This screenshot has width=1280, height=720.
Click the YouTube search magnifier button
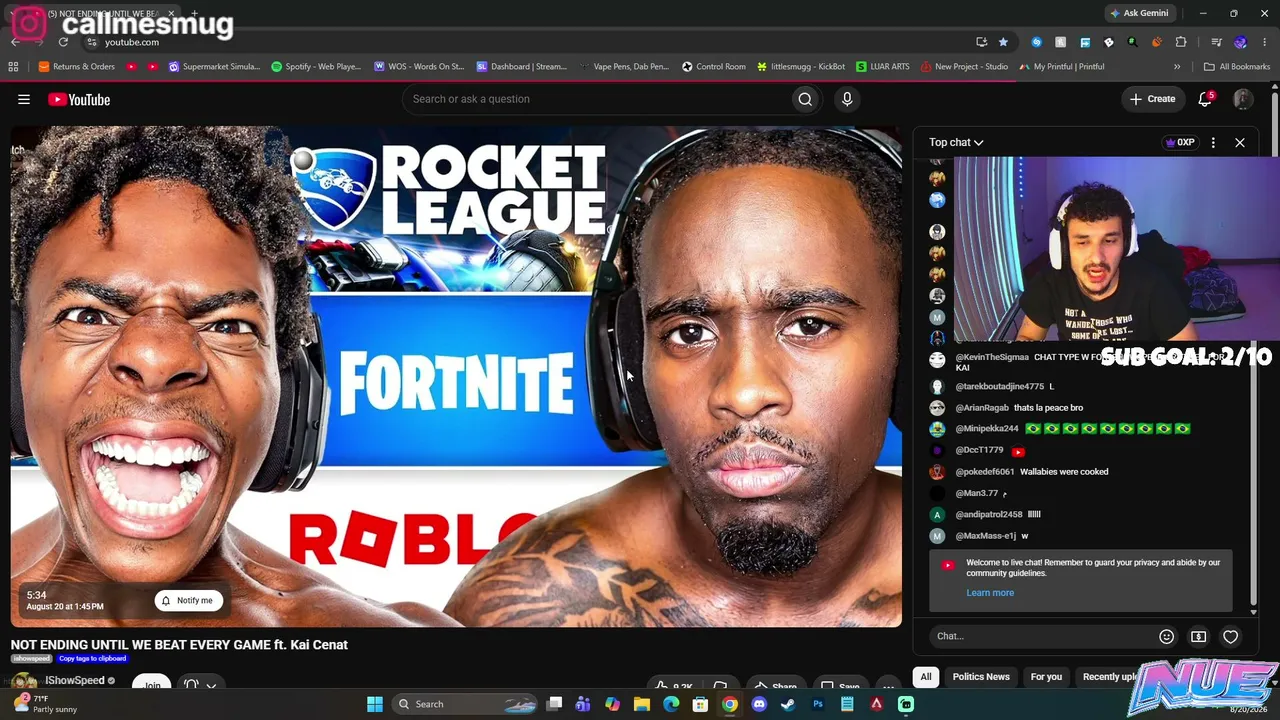805,99
